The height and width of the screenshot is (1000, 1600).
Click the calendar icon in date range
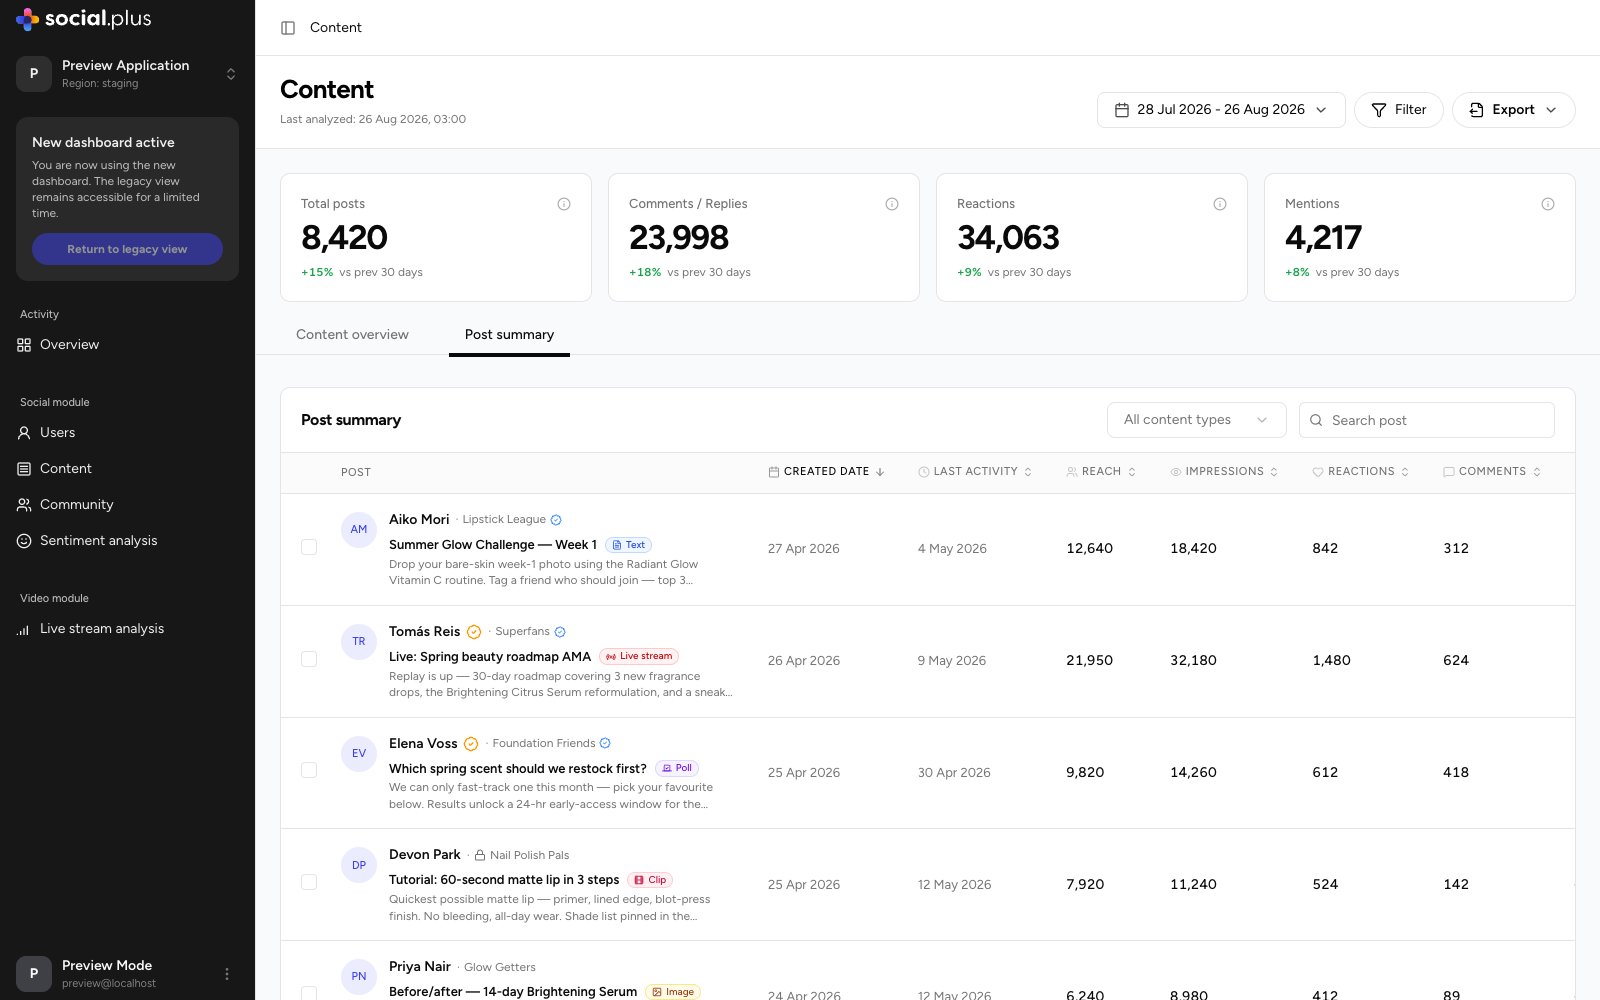(x=1122, y=110)
